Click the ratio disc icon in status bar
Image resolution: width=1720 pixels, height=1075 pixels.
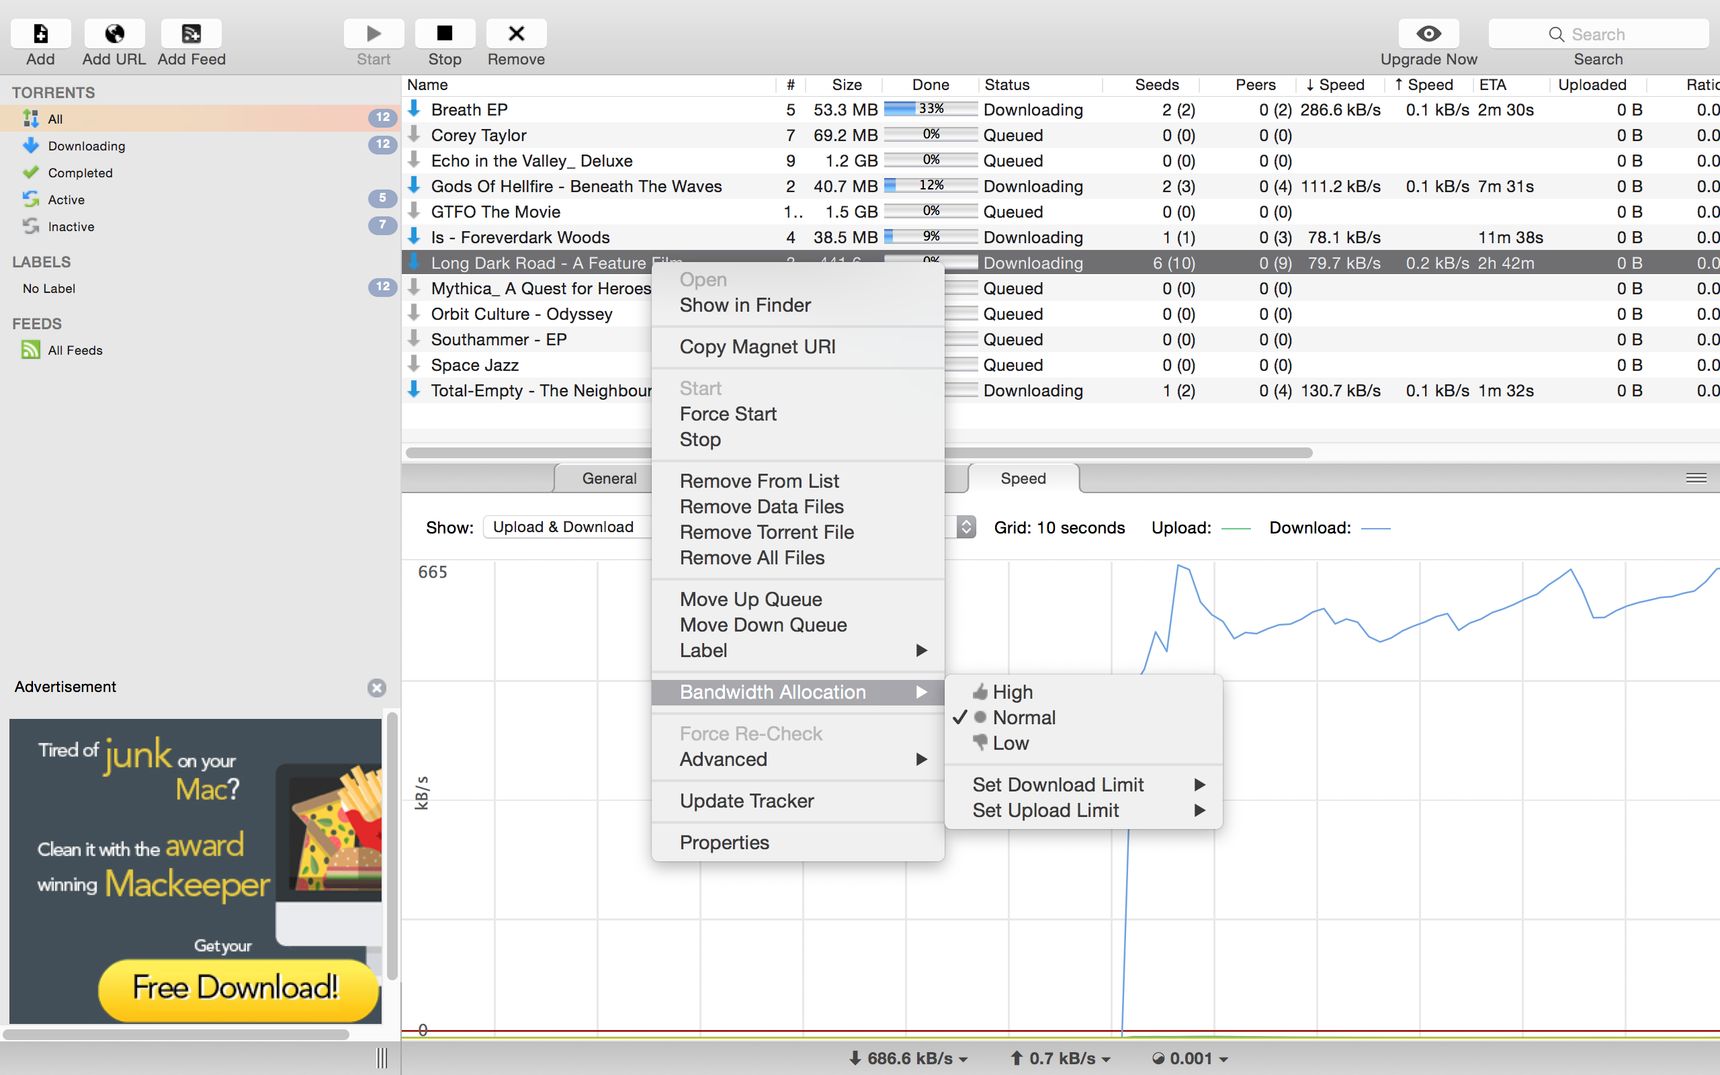pyautogui.click(x=1158, y=1058)
